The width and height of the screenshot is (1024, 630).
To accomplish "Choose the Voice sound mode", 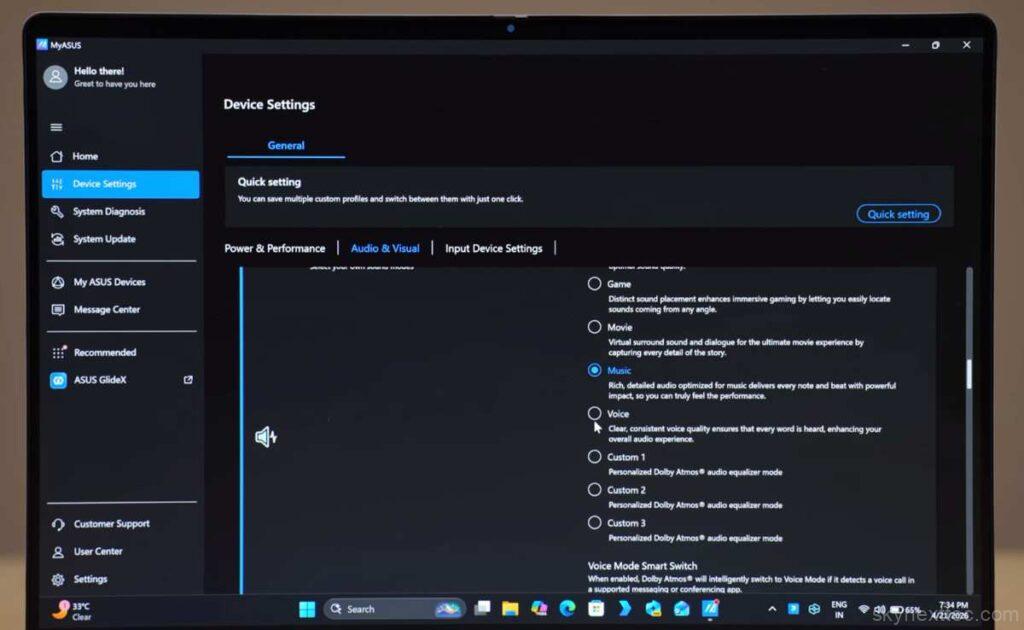I will 595,413.
